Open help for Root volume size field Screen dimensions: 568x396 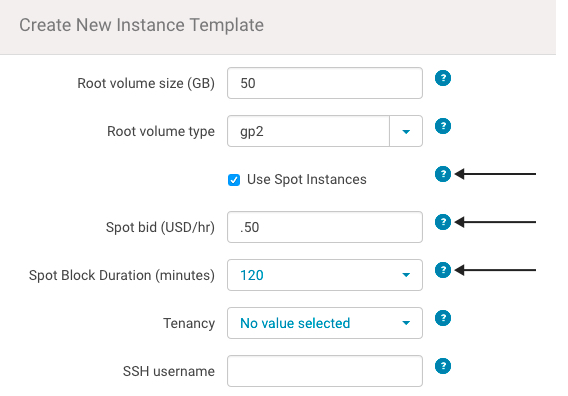443,78
